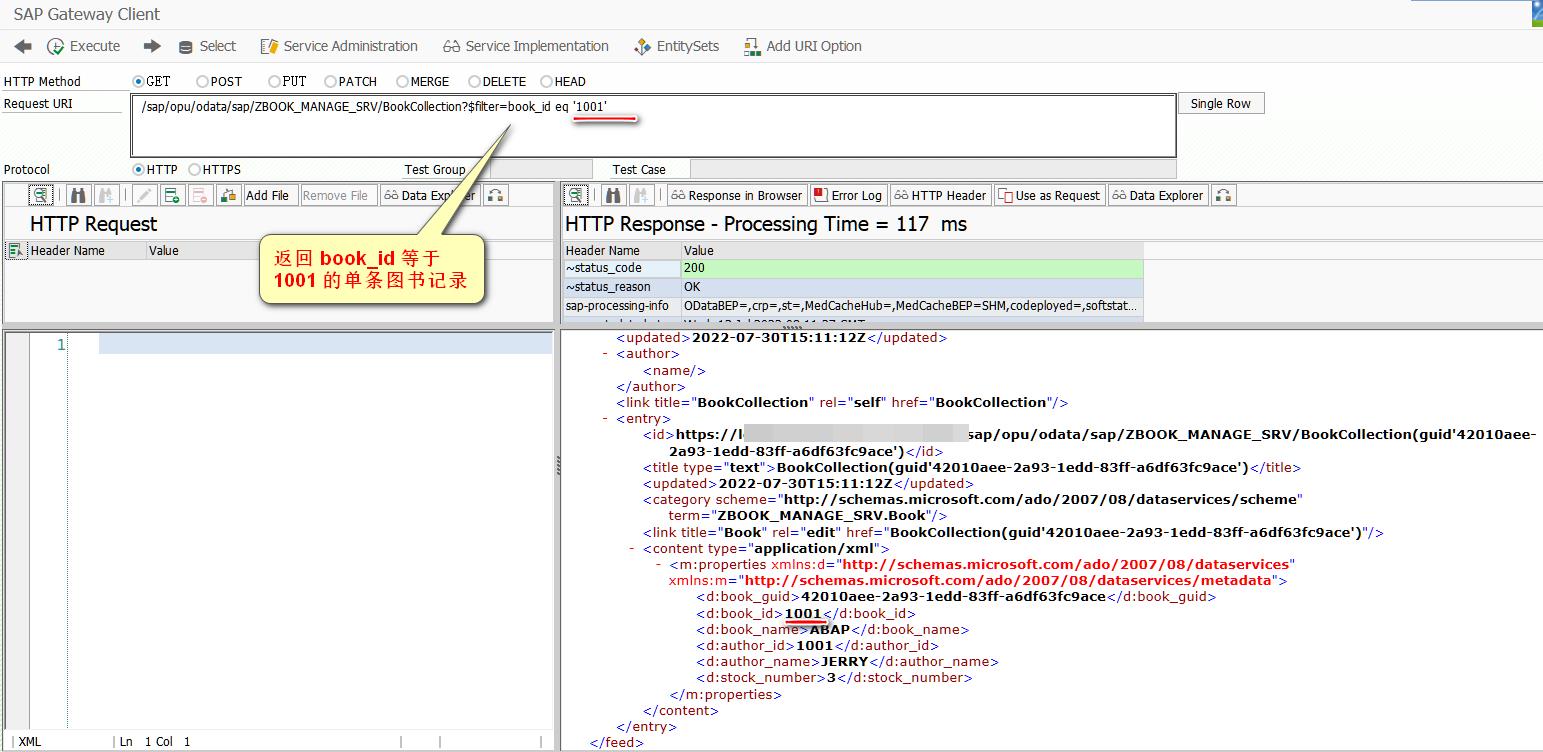Click Find Next icon in HTTP Request toolbar
1543x752 pixels.
click(105, 196)
